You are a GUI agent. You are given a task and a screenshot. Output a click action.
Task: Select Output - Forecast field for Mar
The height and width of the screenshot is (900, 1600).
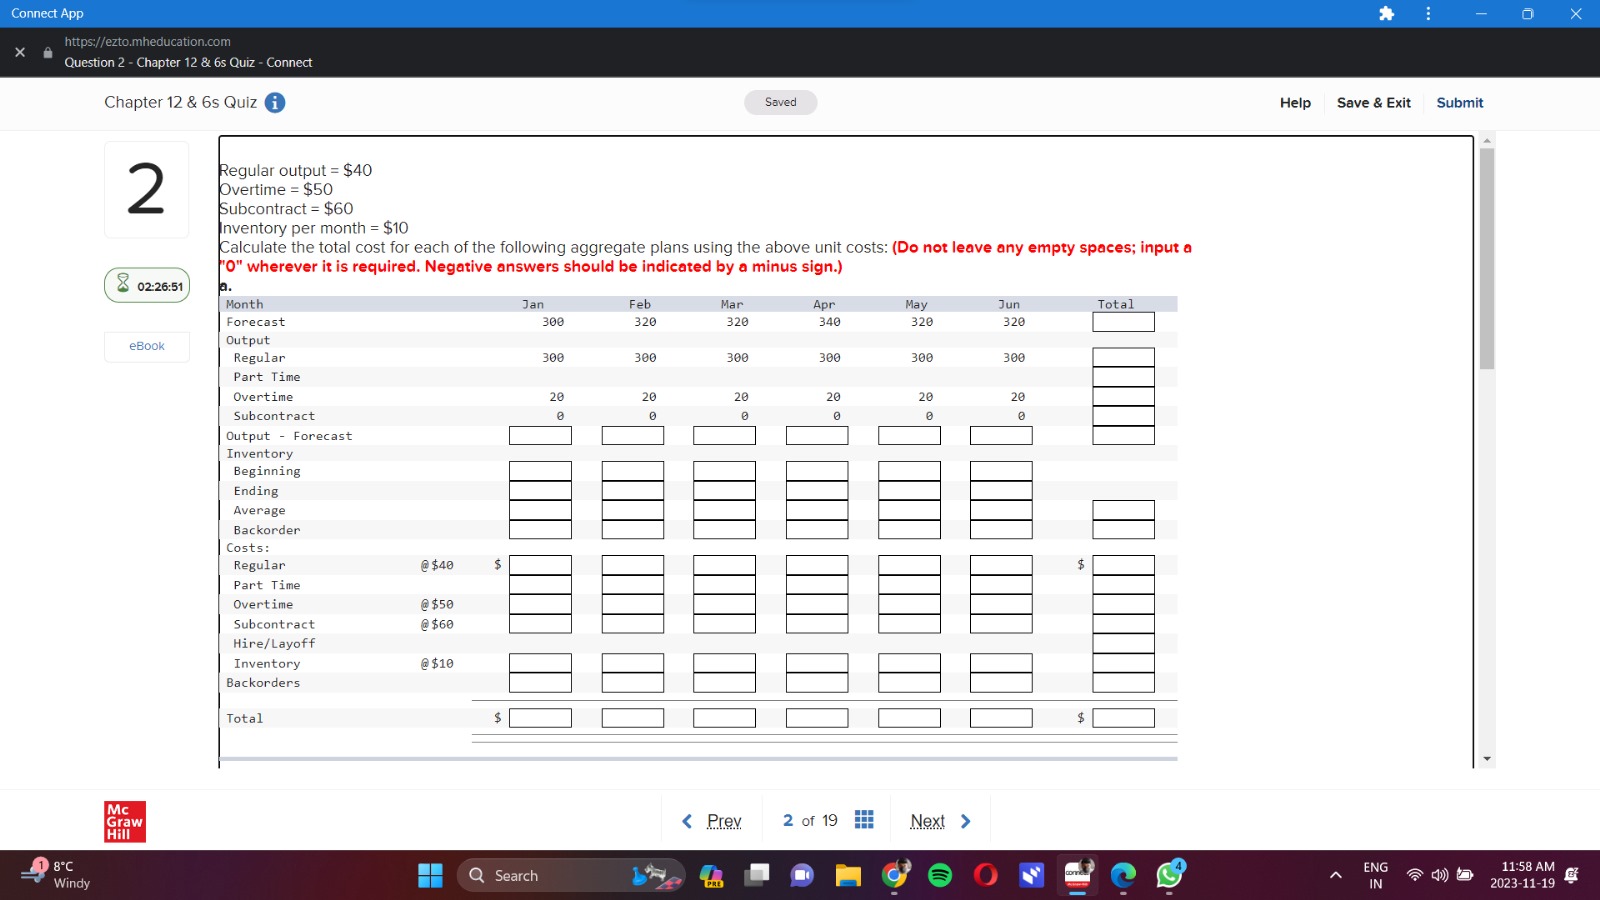(724, 436)
